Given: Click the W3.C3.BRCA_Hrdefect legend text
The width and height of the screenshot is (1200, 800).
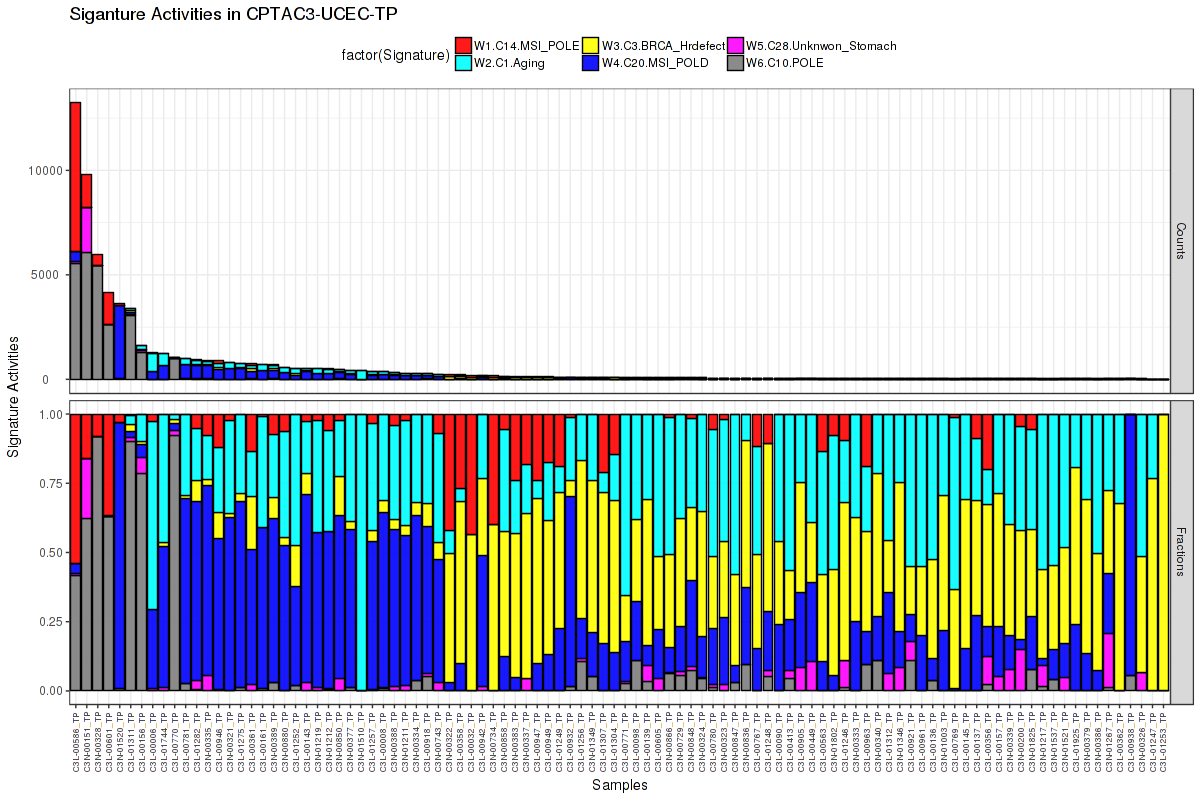Looking at the screenshot, I should (x=655, y=46).
